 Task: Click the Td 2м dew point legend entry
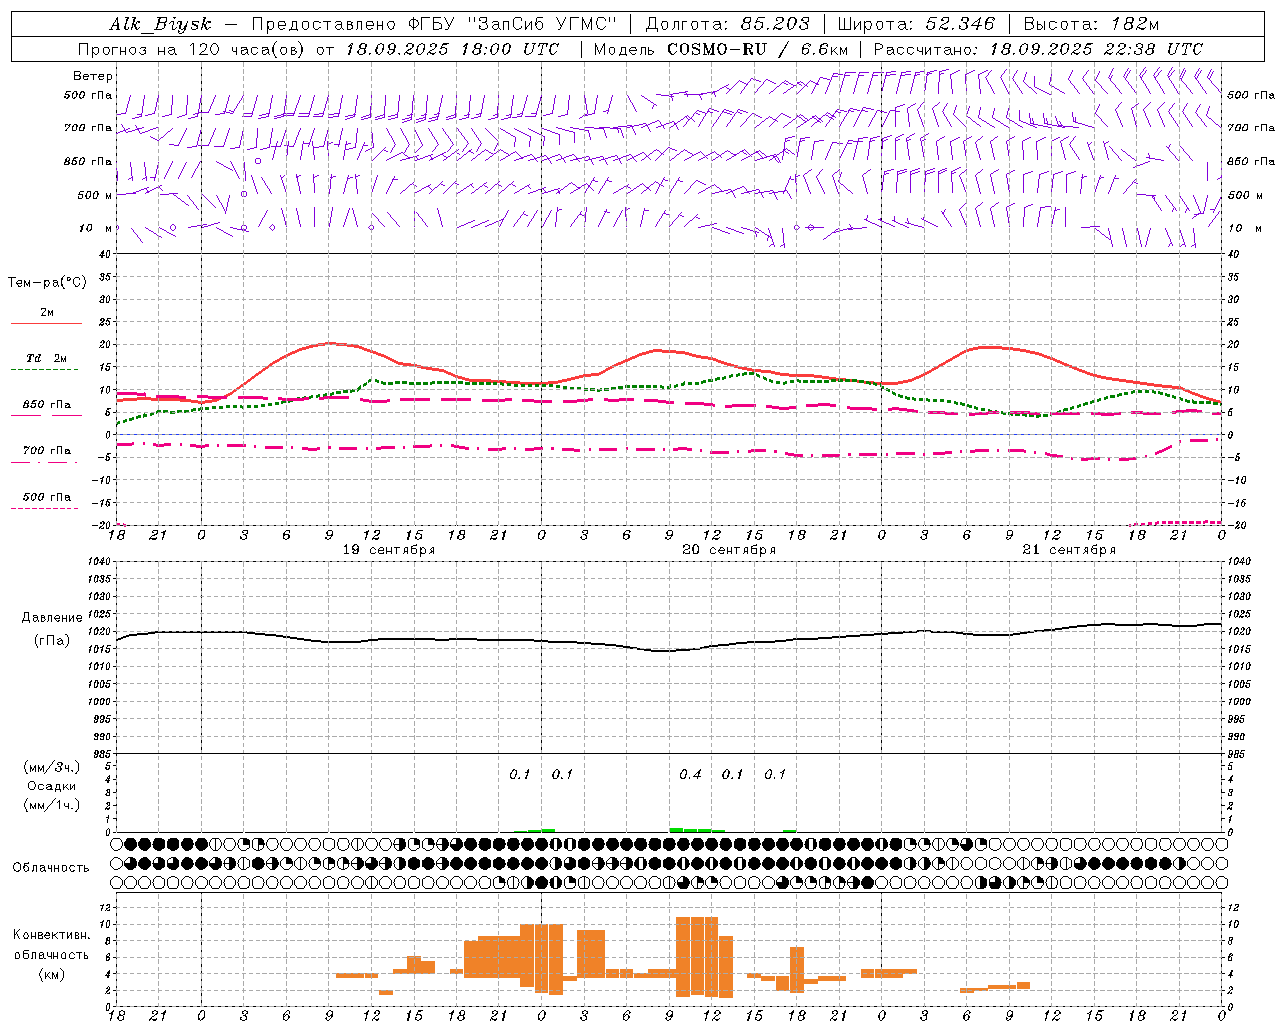pyautogui.click(x=47, y=358)
